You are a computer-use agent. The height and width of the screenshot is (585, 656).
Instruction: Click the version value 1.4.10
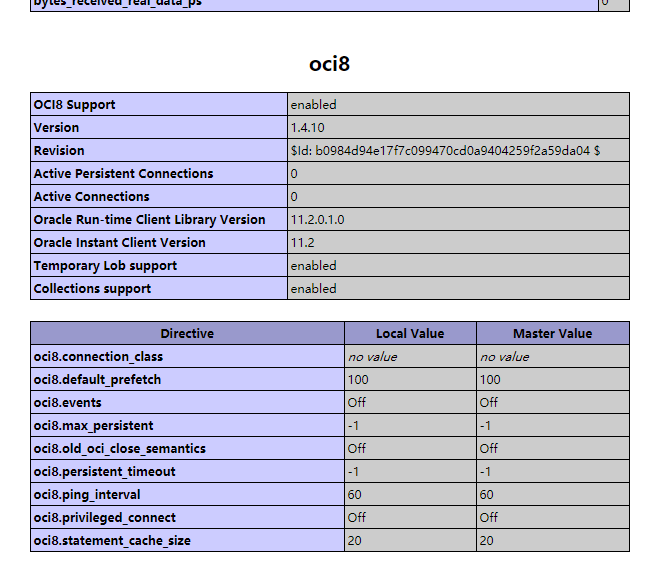[x=308, y=128]
